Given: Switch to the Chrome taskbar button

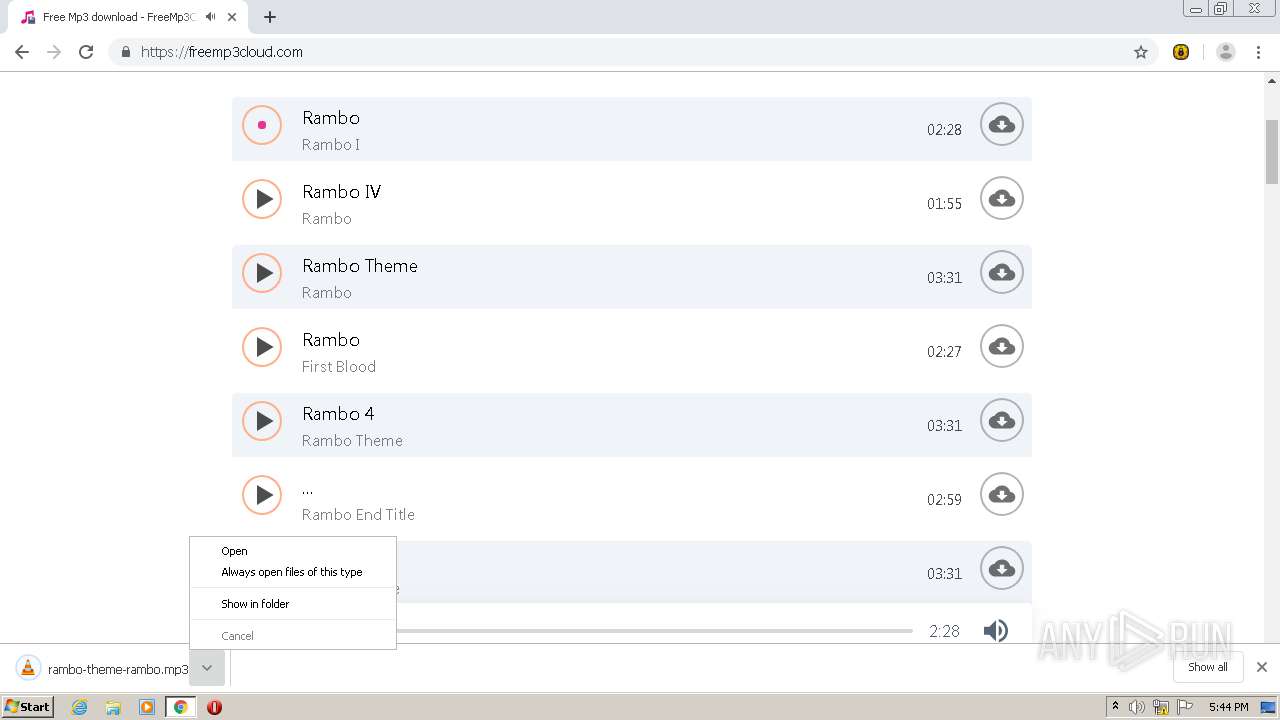Looking at the screenshot, I should [180, 707].
